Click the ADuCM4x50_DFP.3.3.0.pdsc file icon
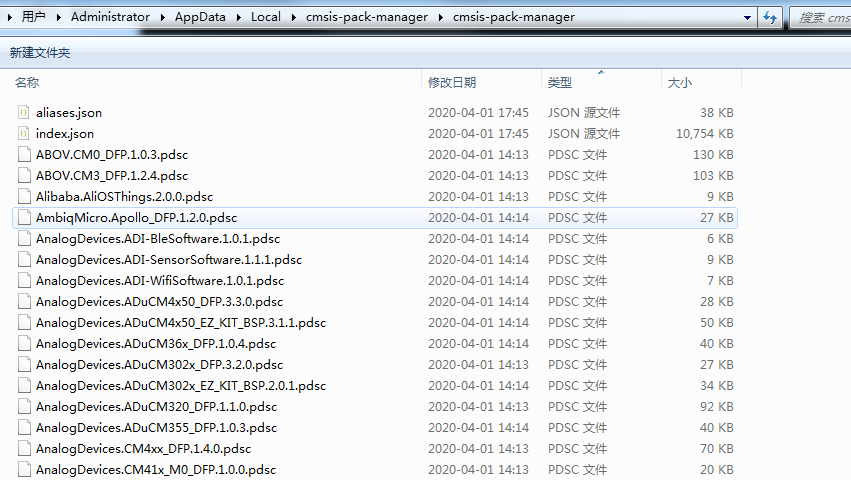 (x=23, y=302)
